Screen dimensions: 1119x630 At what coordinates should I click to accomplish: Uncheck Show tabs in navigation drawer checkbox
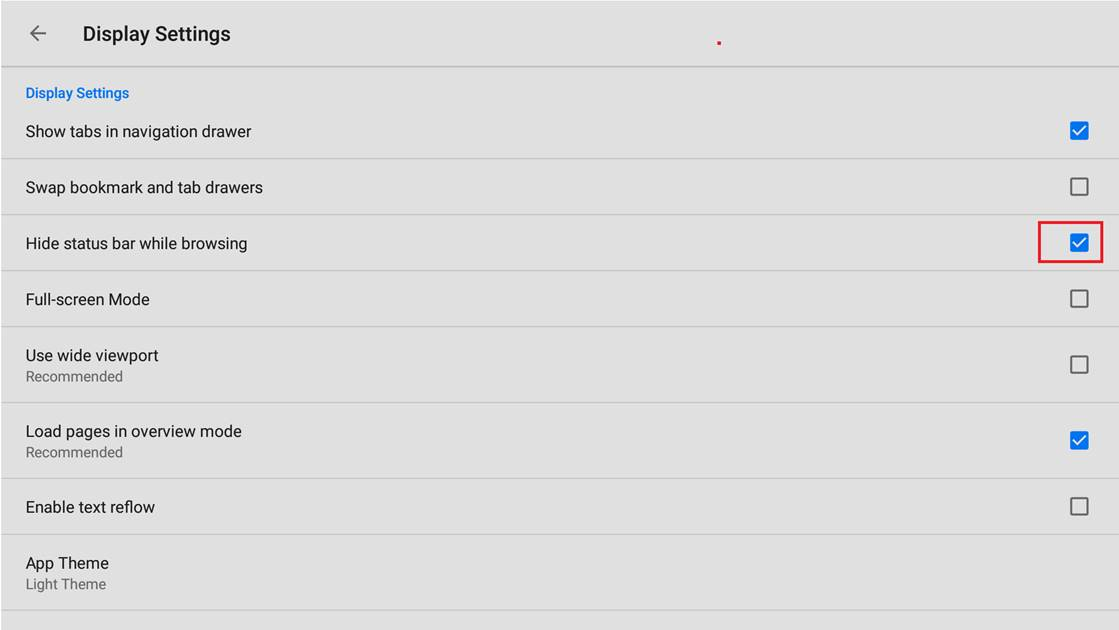1078,131
